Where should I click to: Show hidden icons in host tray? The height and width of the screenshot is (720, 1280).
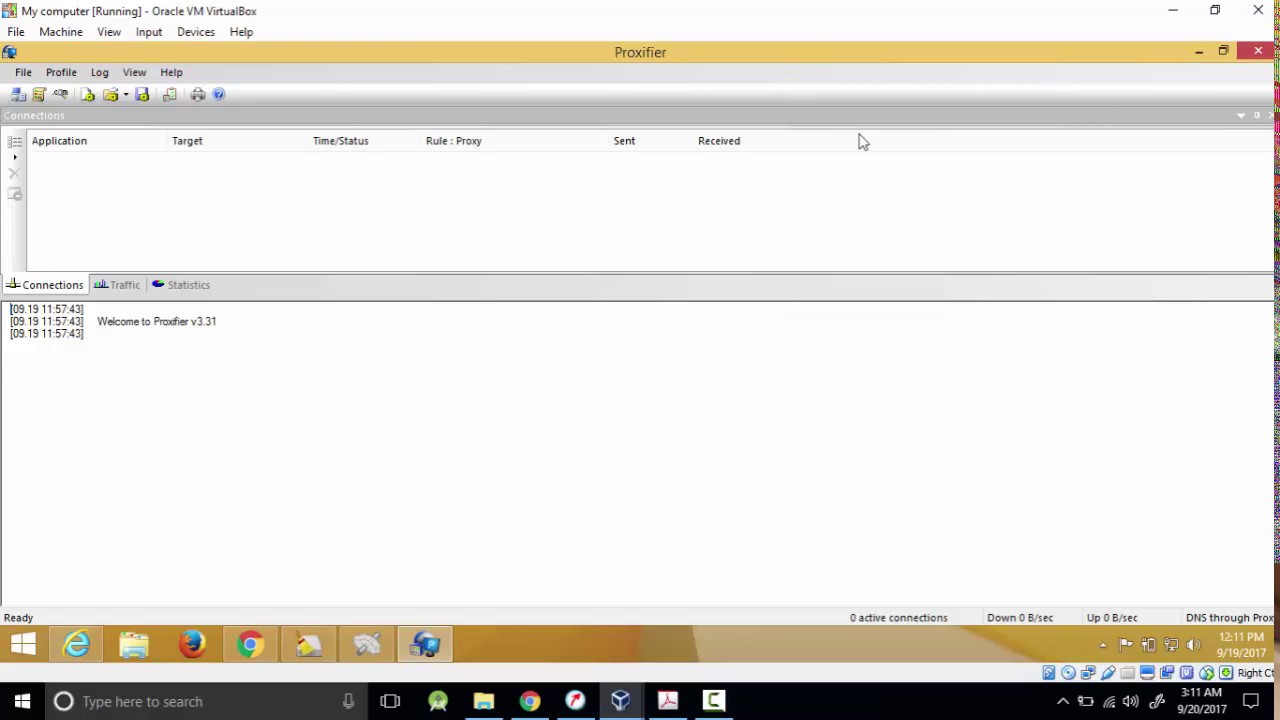pyautogui.click(x=1063, y=702)
